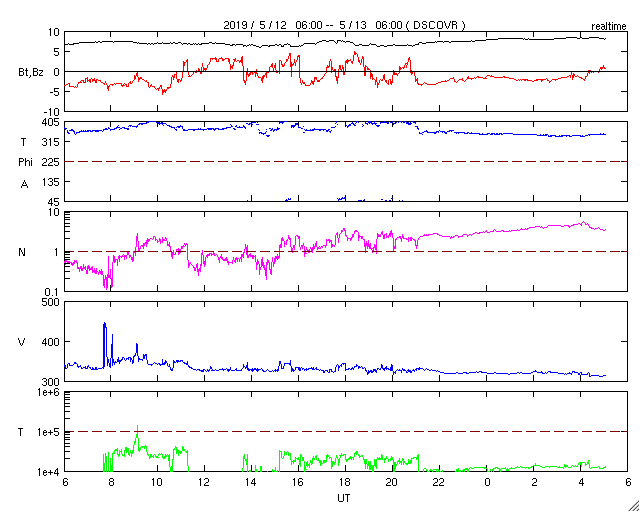640x512 pixels.
Task: Click the velocity spike peak near 8 UT
Action: pyautogui.click(x=104, y=323)
